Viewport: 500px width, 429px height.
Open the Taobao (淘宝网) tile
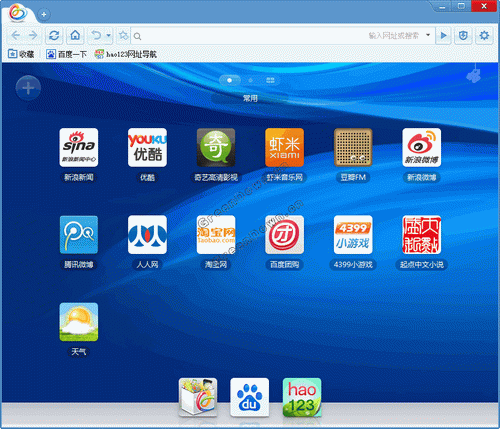(216, 235)
